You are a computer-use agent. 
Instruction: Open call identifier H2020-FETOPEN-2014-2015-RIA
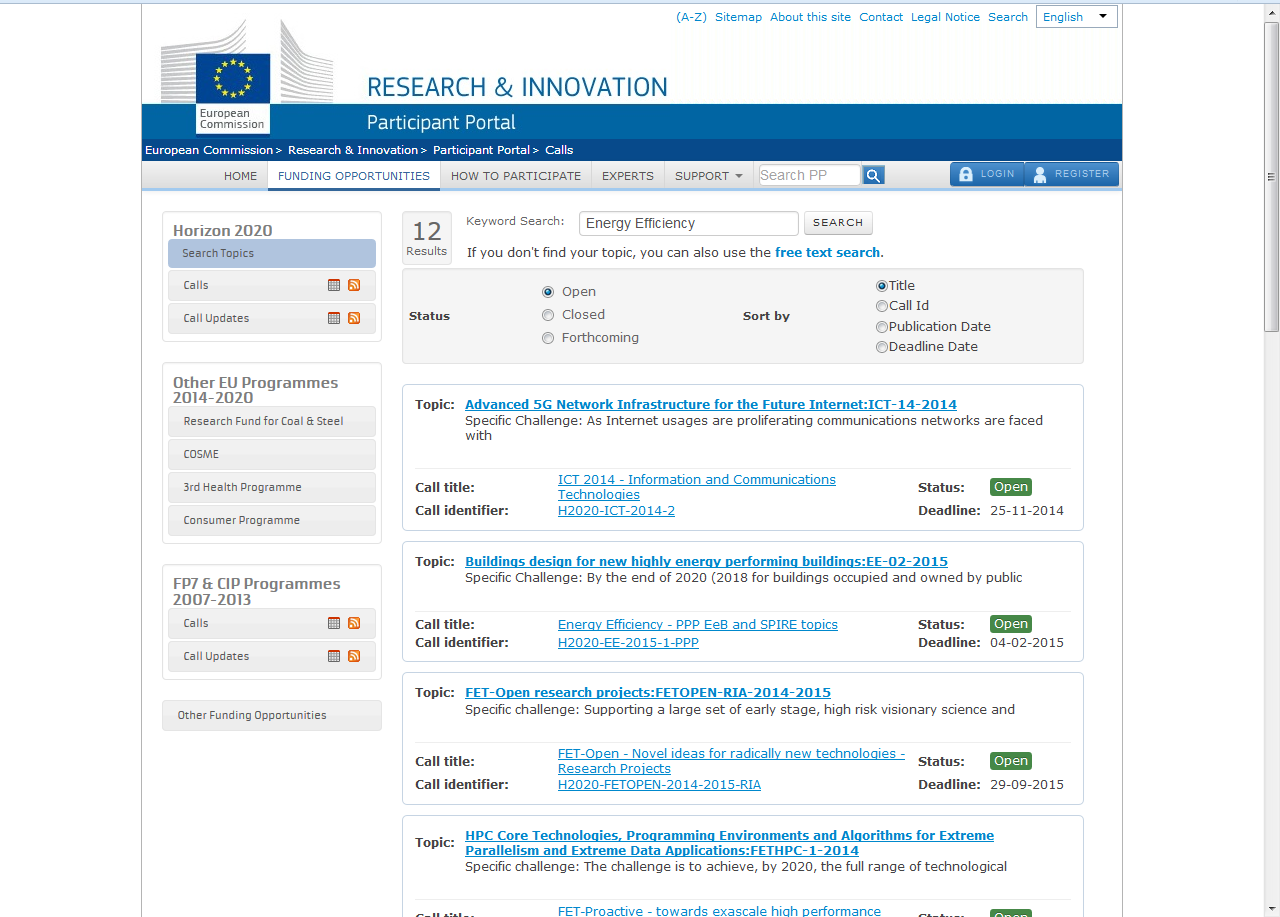[659, 785]
